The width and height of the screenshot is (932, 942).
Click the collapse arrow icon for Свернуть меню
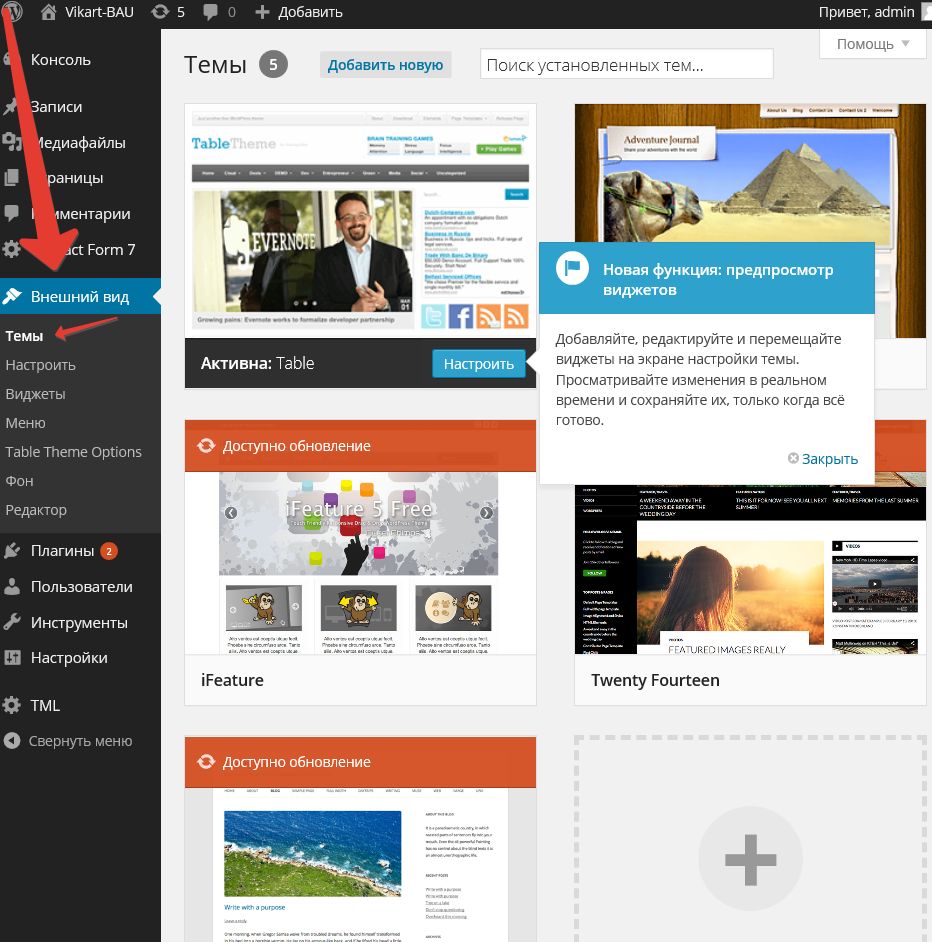(12, 741)
